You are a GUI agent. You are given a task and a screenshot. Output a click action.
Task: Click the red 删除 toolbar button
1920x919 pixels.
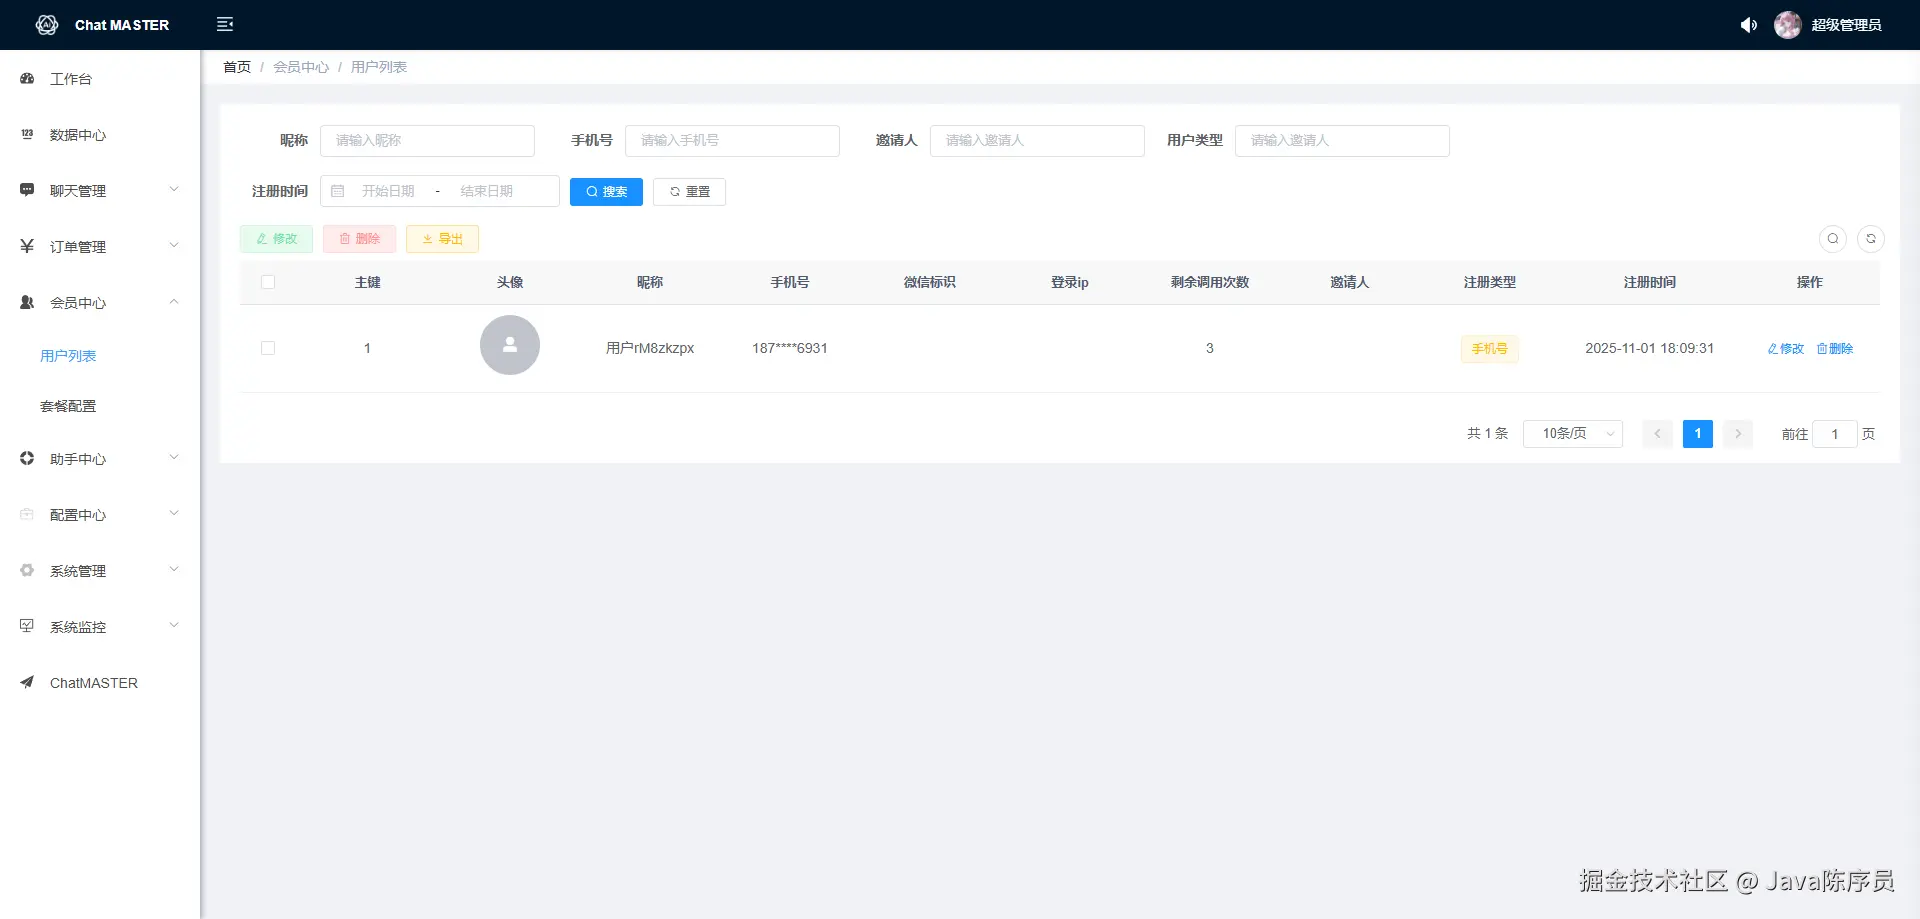tap(359, 239)
